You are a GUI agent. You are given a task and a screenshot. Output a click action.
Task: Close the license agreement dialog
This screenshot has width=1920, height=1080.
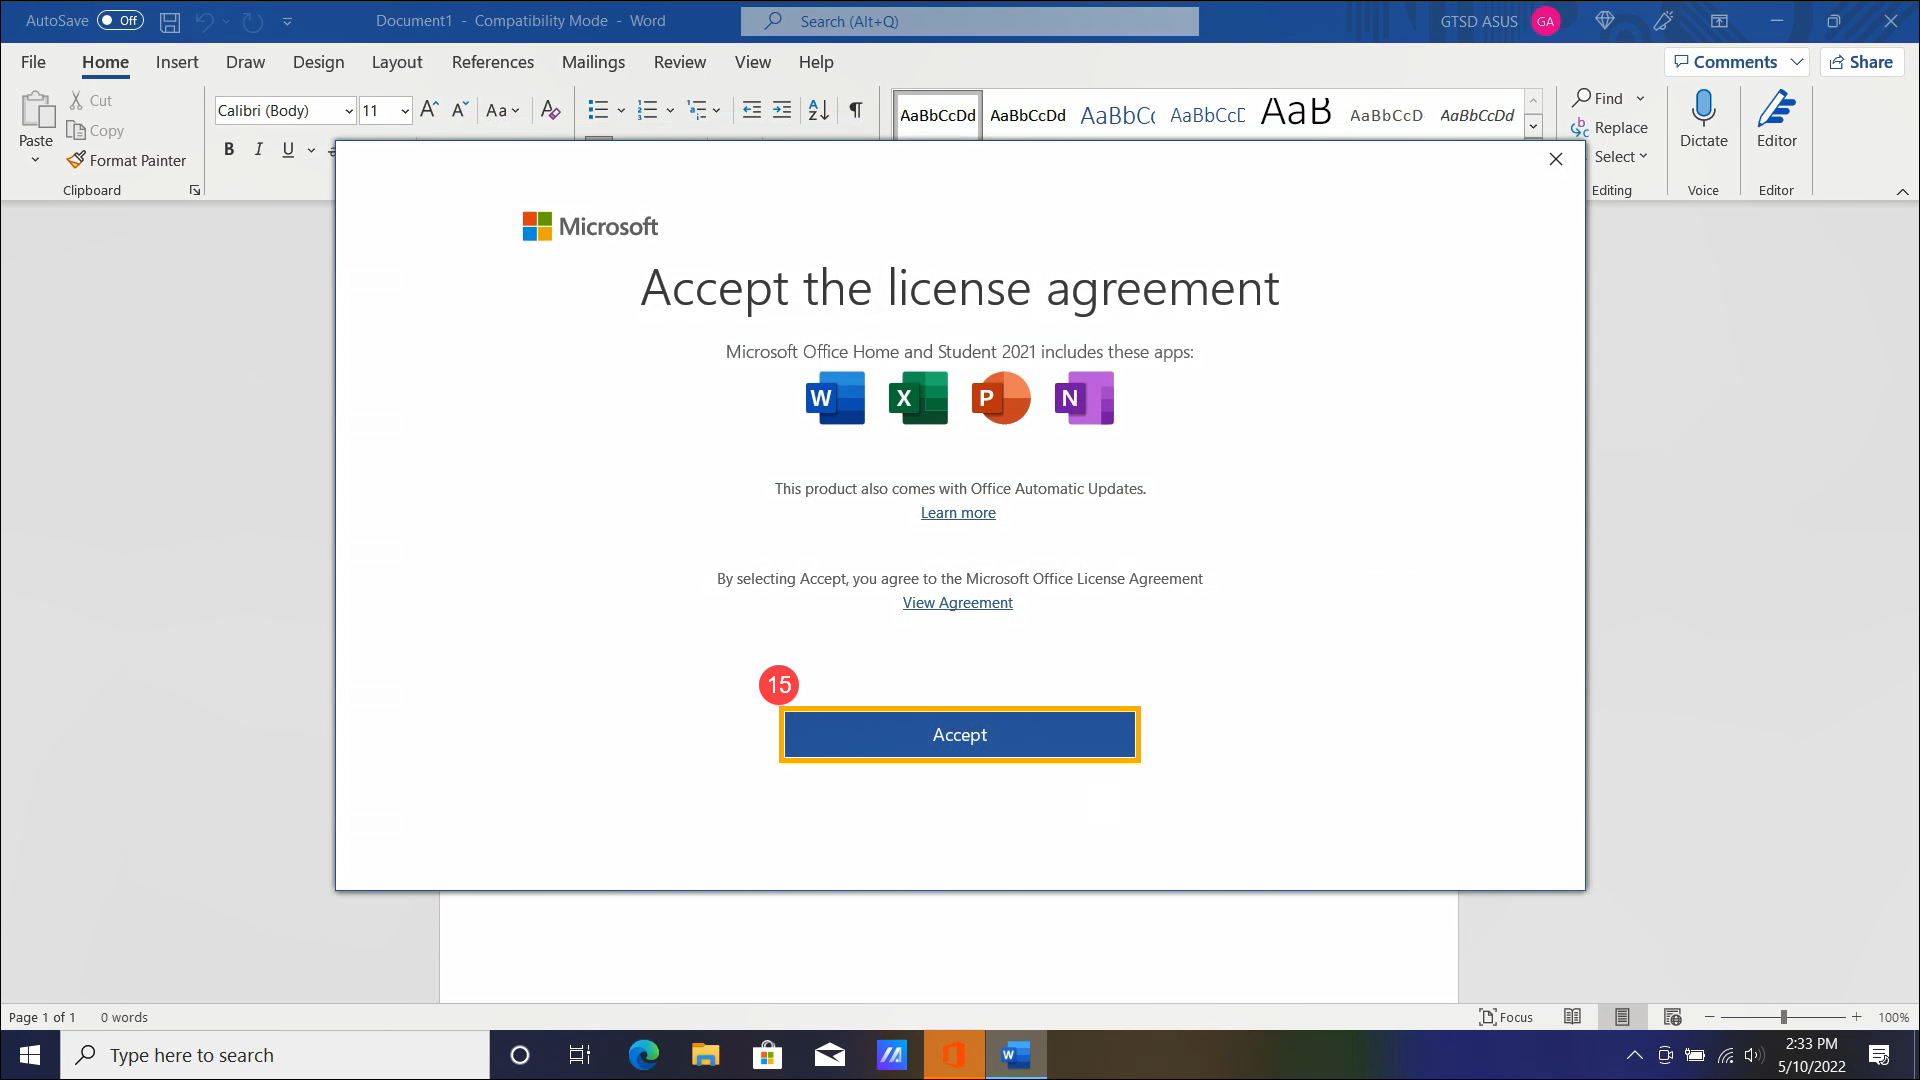[x=1555, y=159]
